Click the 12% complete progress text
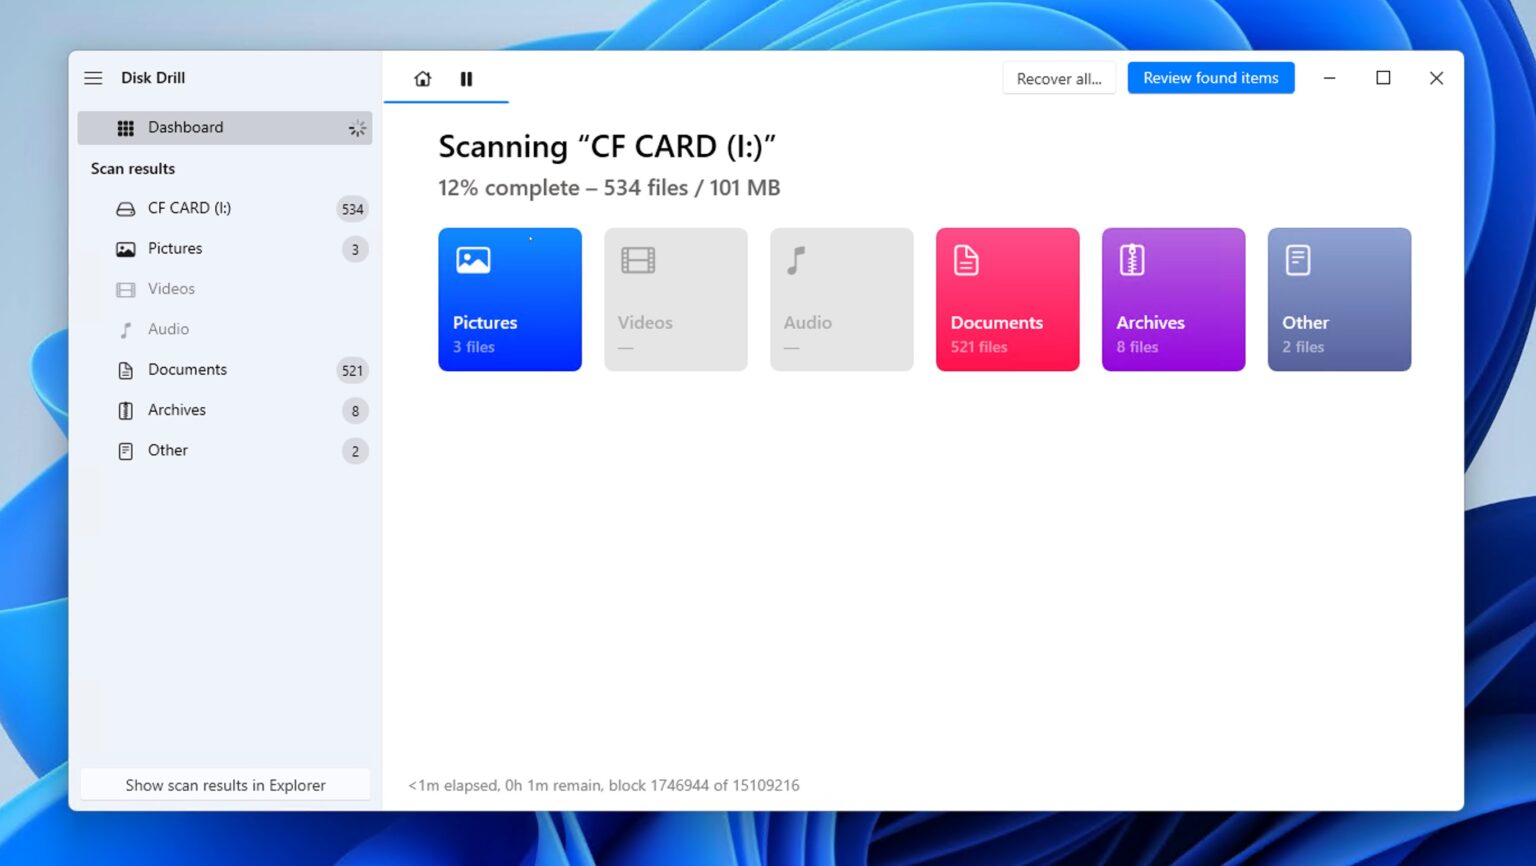1536x866 pixels. (x=609, y=188)
